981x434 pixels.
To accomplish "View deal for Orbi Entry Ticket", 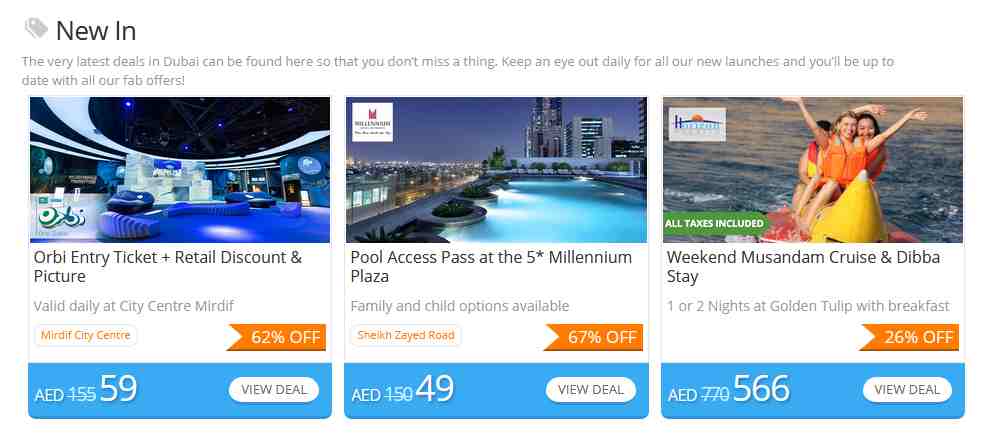I will 274,390.
